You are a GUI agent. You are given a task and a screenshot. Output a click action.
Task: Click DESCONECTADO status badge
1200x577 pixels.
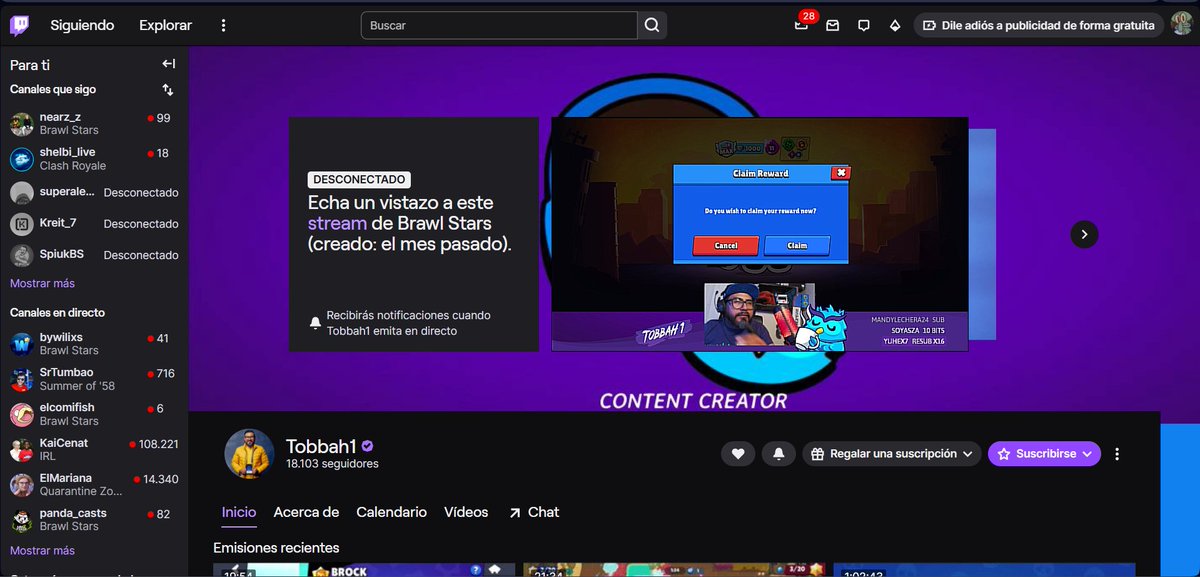(x=359, y=180)
